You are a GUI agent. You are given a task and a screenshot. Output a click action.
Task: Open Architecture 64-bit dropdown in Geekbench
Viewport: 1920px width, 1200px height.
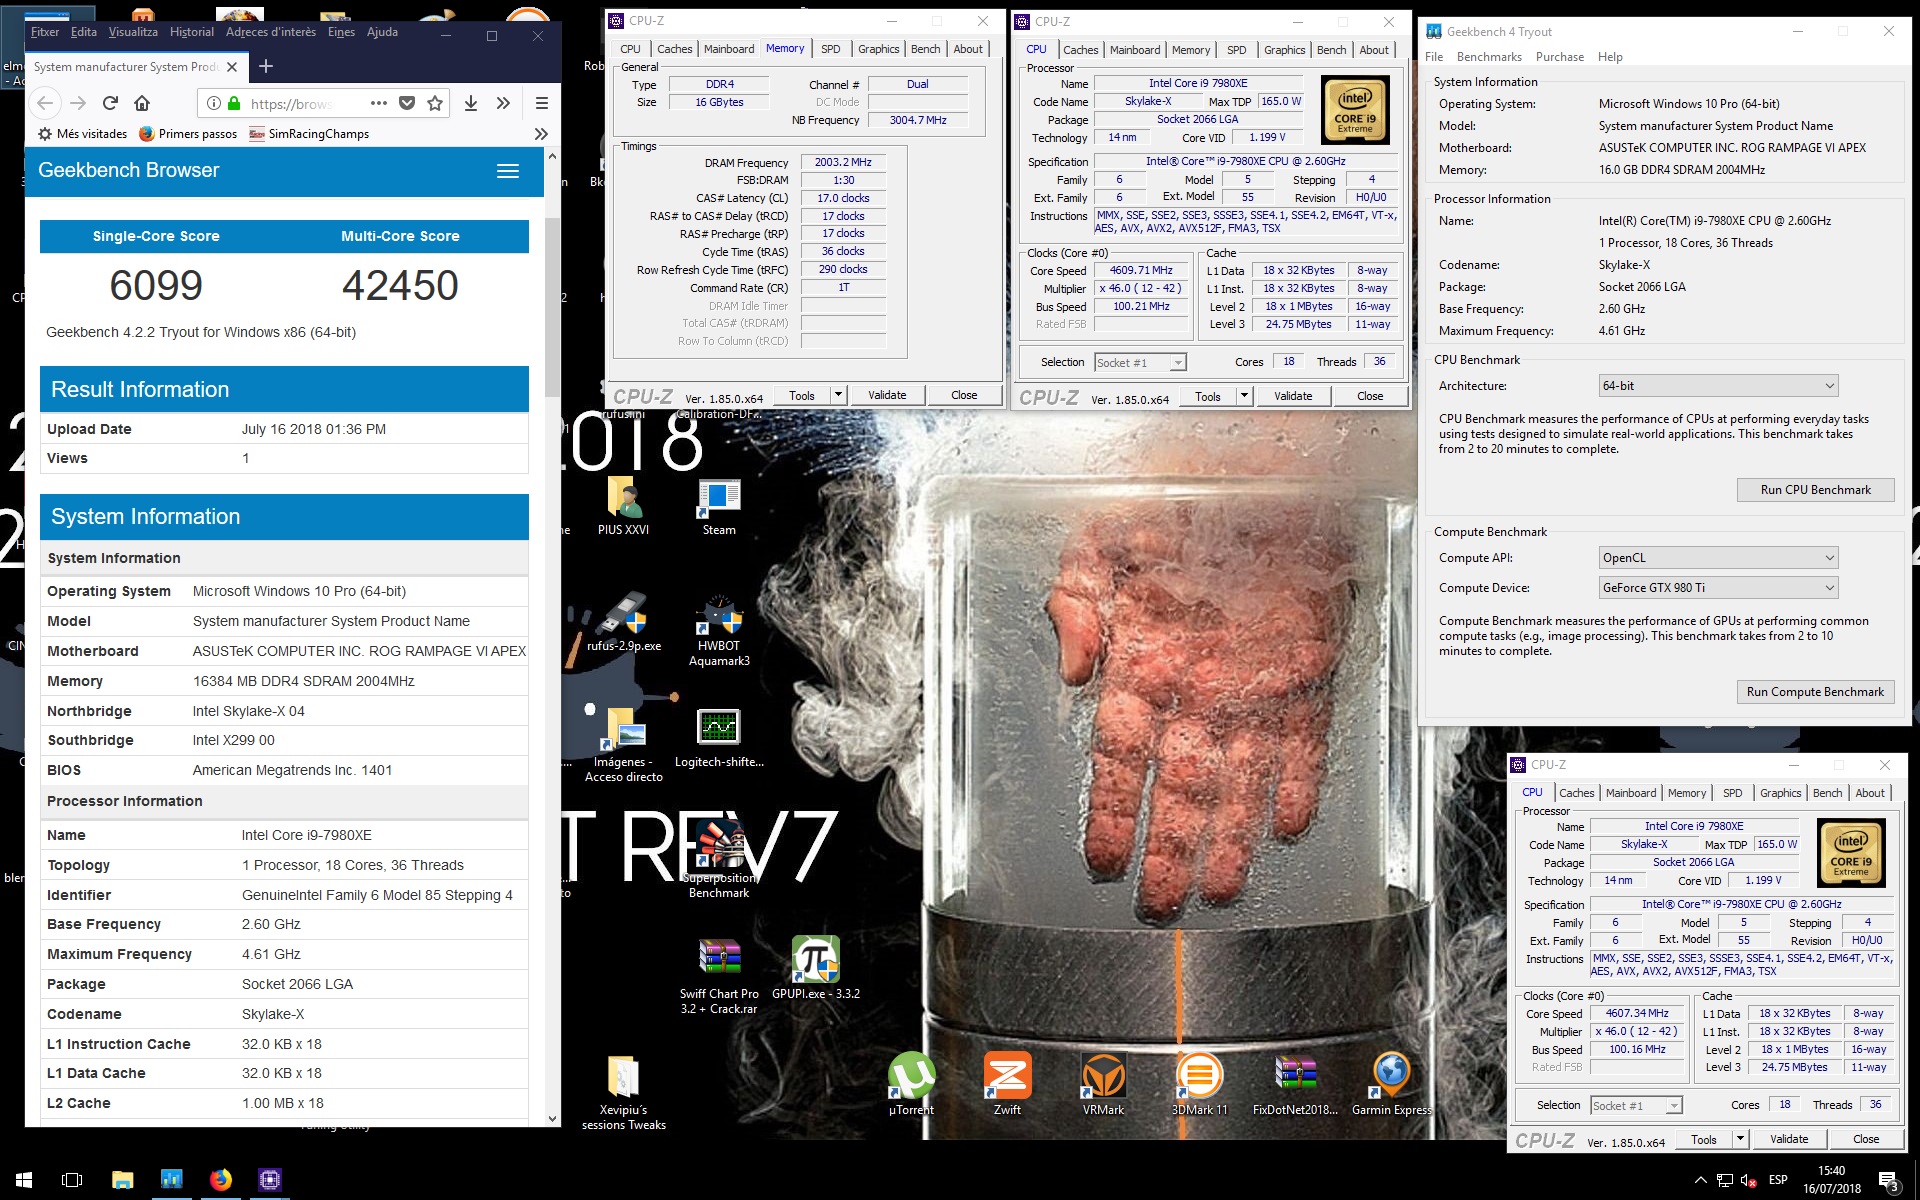[1718, 386]
